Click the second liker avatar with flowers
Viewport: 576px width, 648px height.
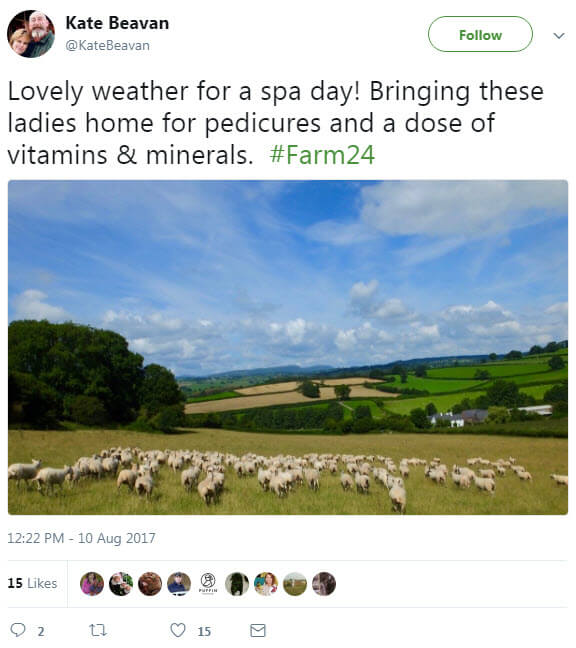click(121, 584)
